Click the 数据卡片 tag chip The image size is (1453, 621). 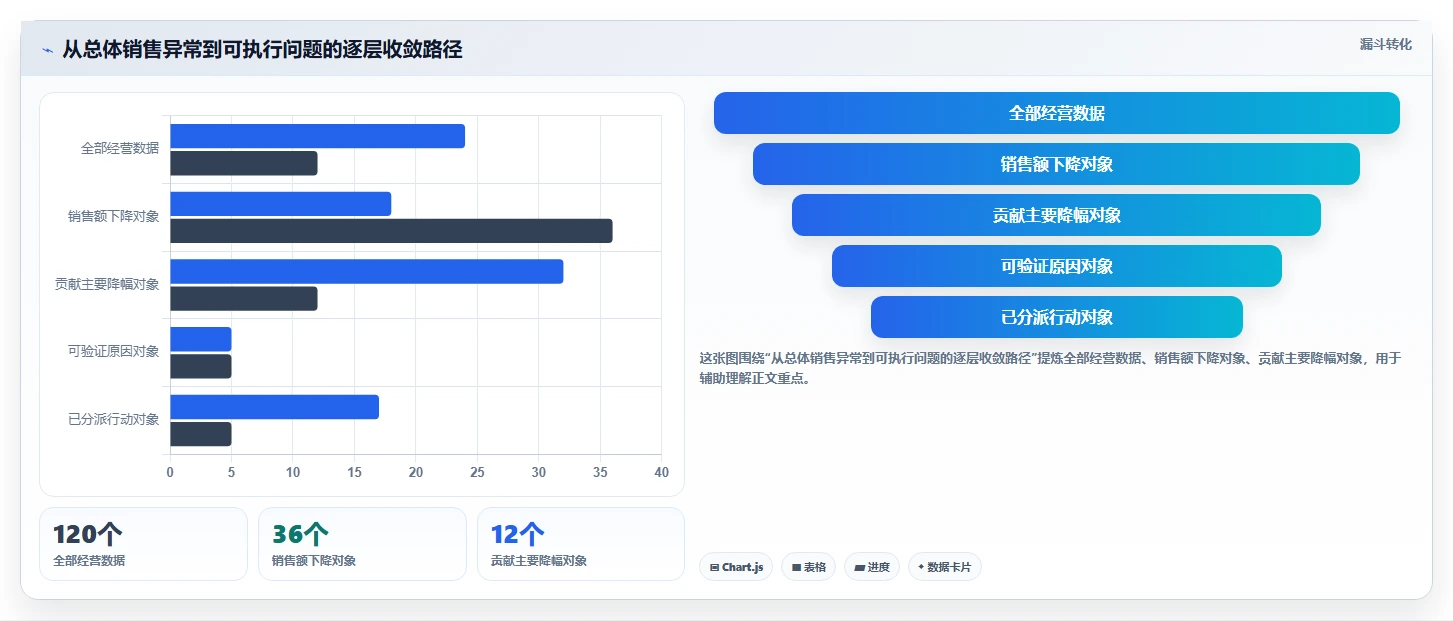(x=944, y=567)
